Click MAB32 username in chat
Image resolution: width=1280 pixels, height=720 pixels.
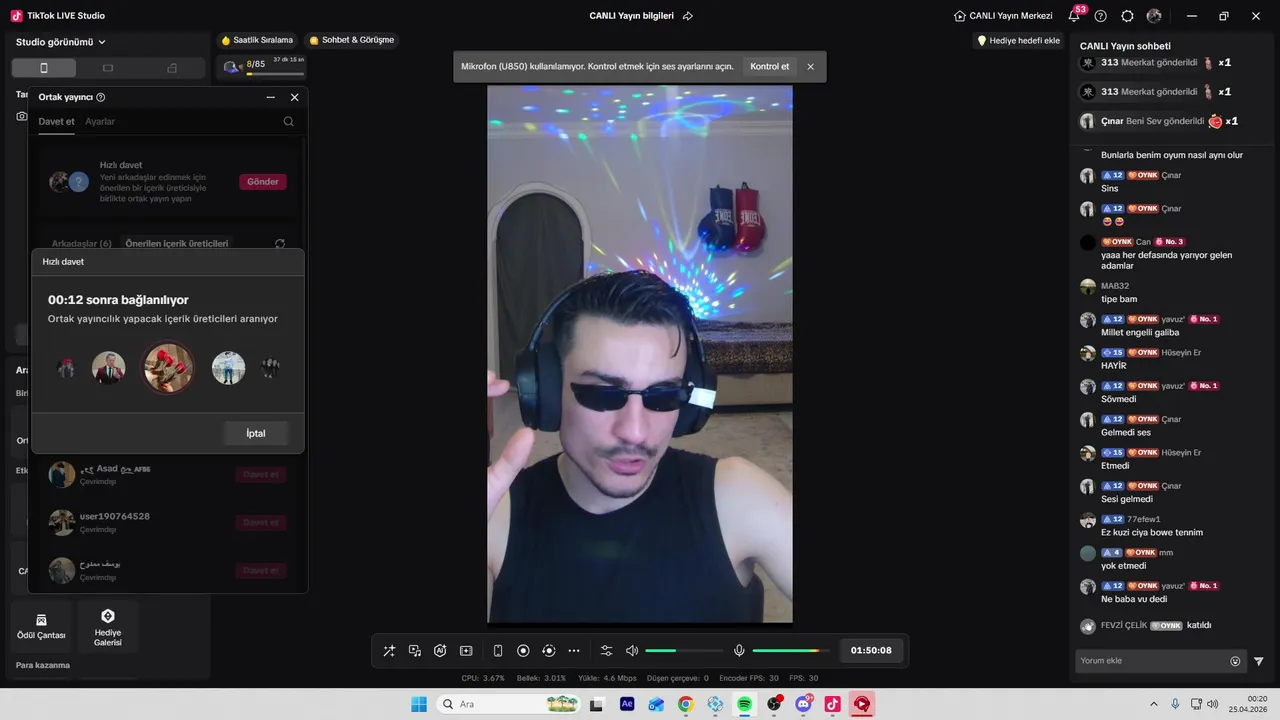pyautogui.click(x=1115, y=286)
